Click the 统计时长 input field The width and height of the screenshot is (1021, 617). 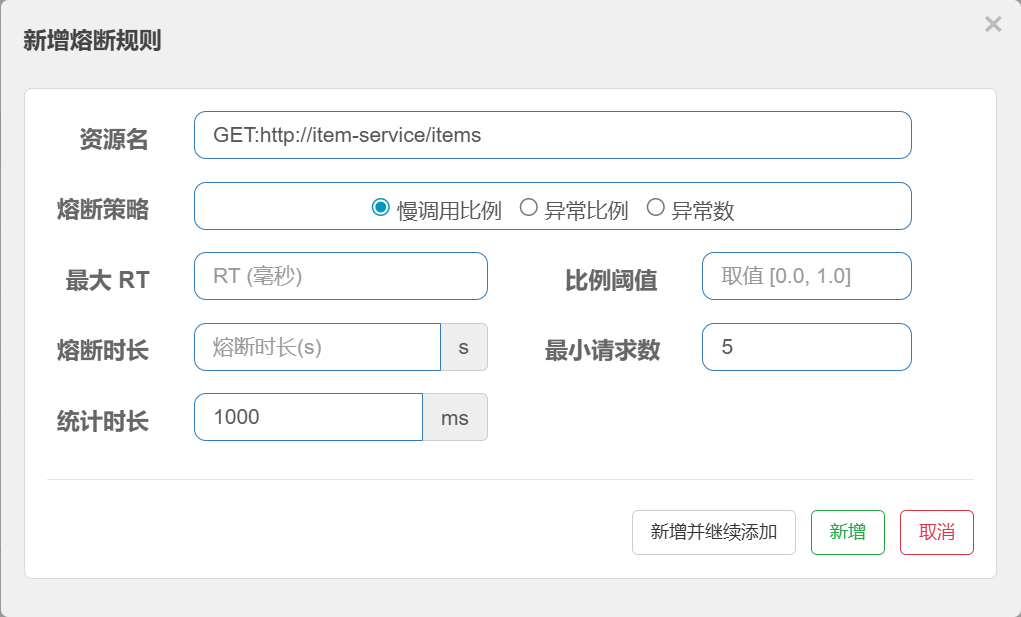(309, 417)
